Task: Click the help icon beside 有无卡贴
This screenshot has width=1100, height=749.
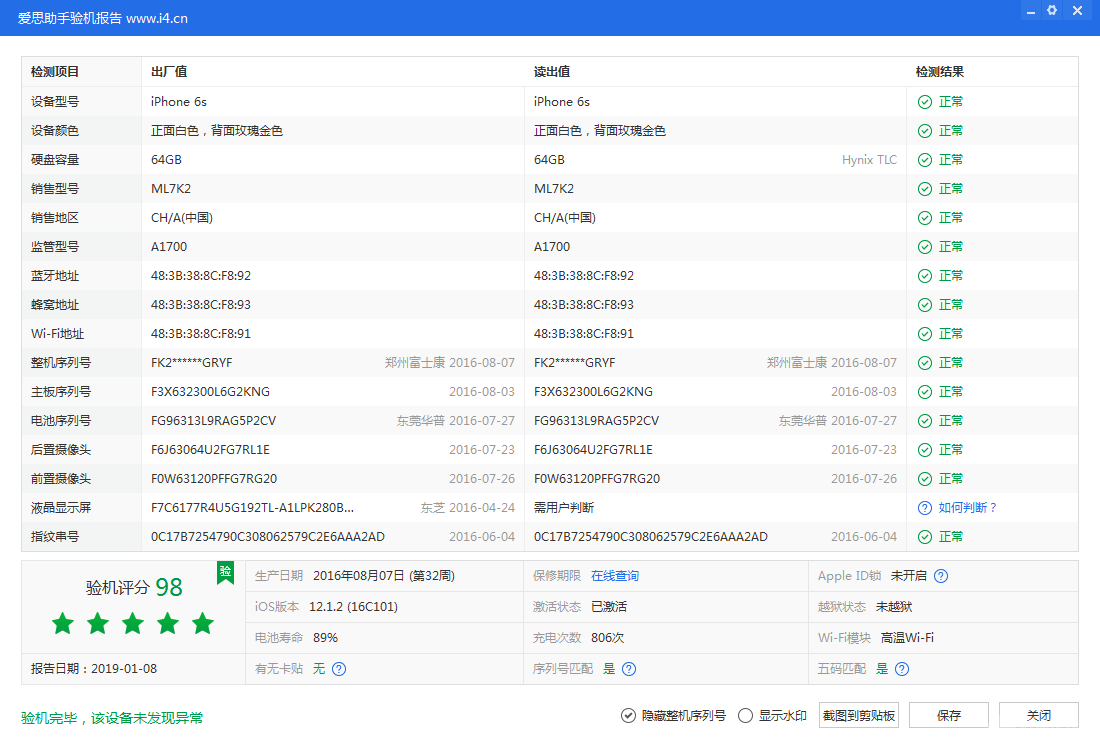Action: click(x=339, y=668)
